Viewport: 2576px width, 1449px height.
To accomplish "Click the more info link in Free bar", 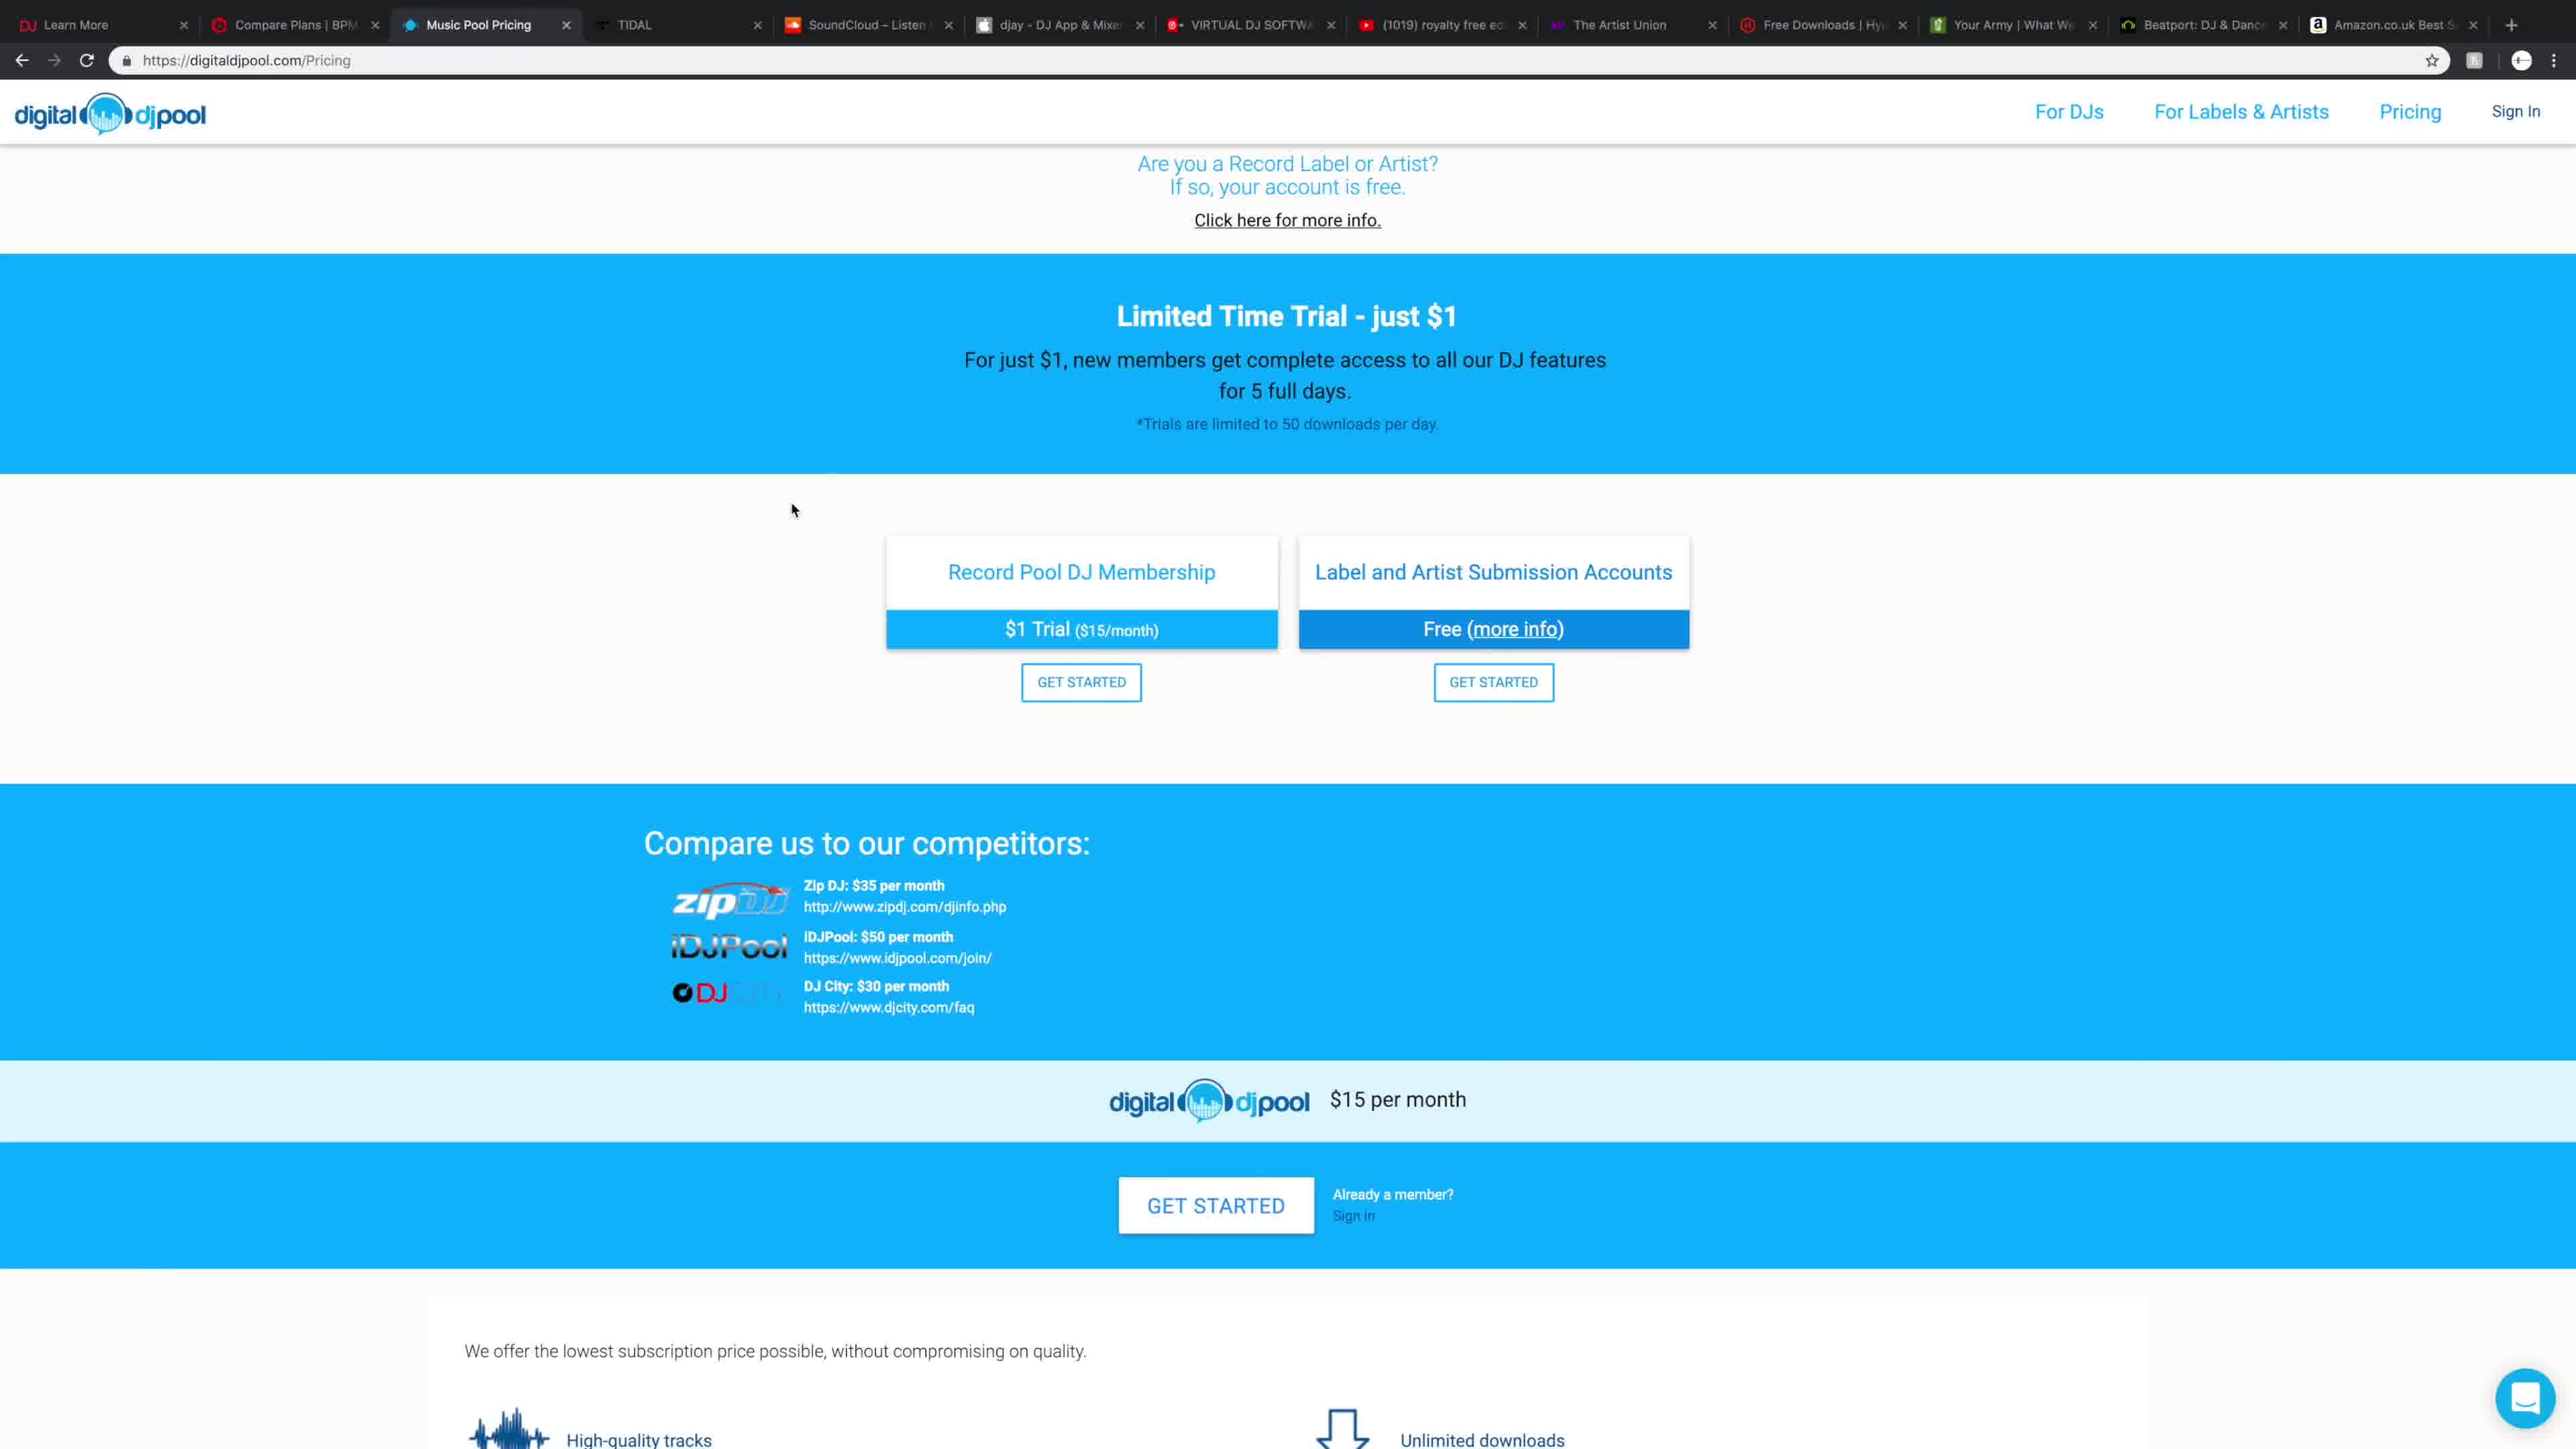I will tap(1515, 629).
